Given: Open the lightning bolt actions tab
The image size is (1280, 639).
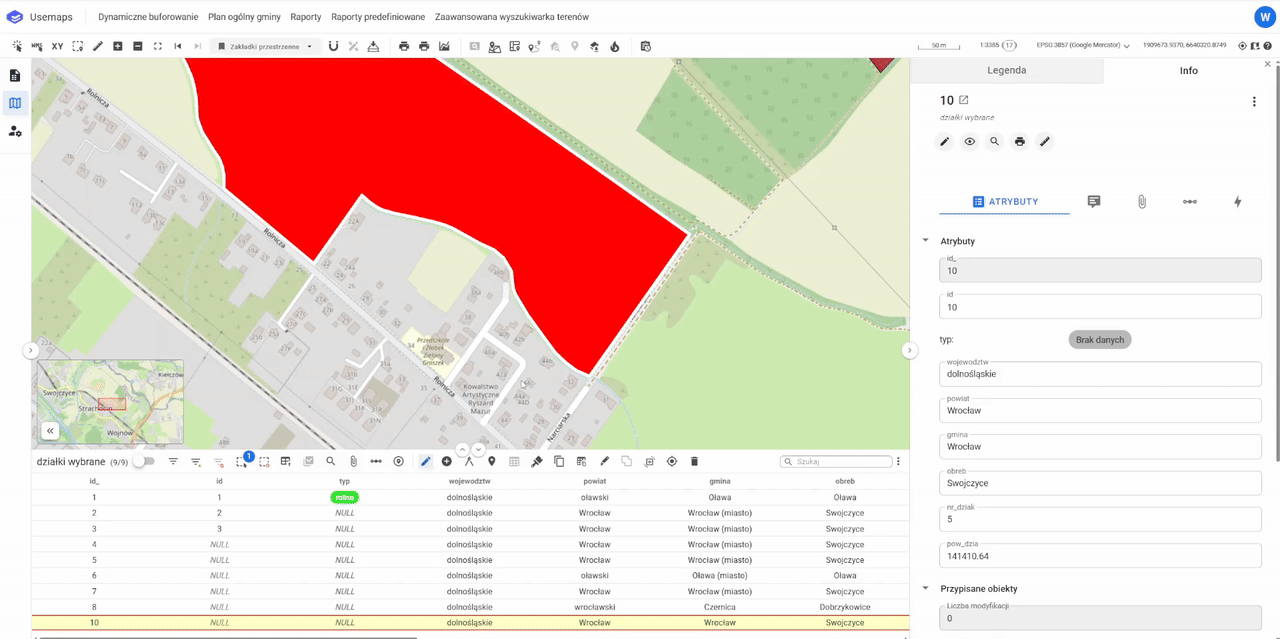Looking at the screenshot, I should (1237, 202).
